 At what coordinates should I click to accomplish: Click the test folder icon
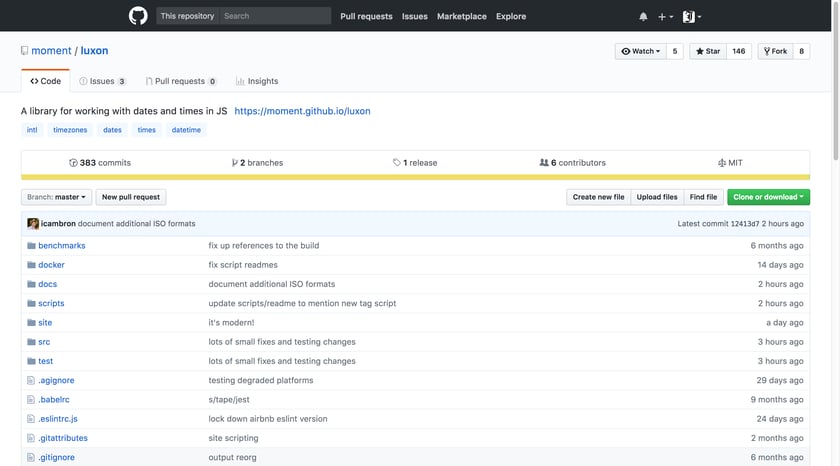pyautogui.click(x=31, y=361)
